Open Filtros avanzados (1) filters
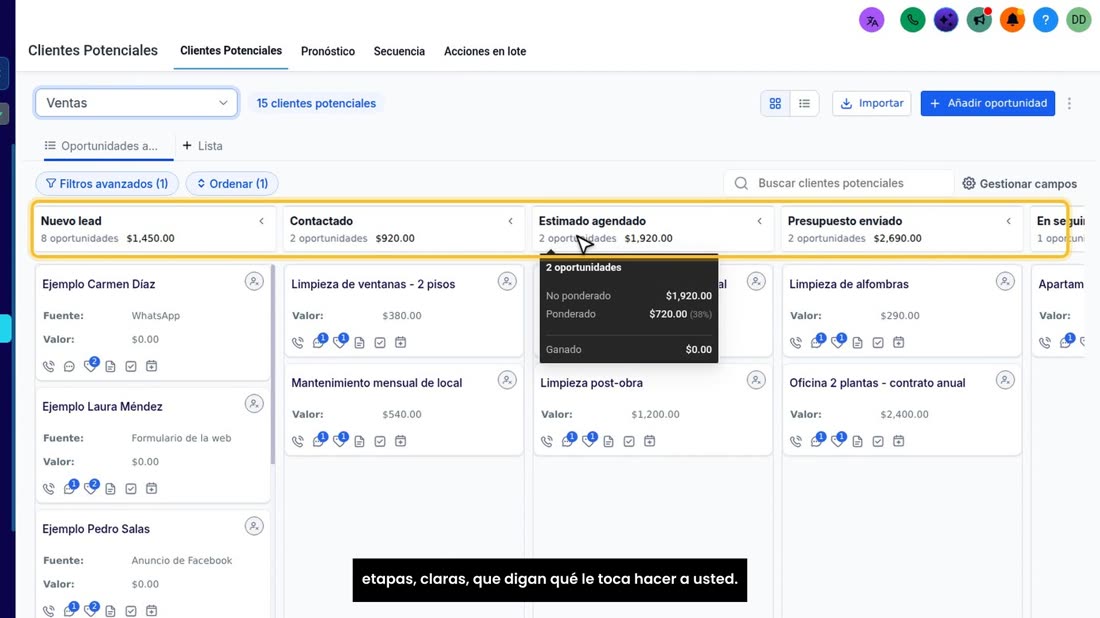 107,184
